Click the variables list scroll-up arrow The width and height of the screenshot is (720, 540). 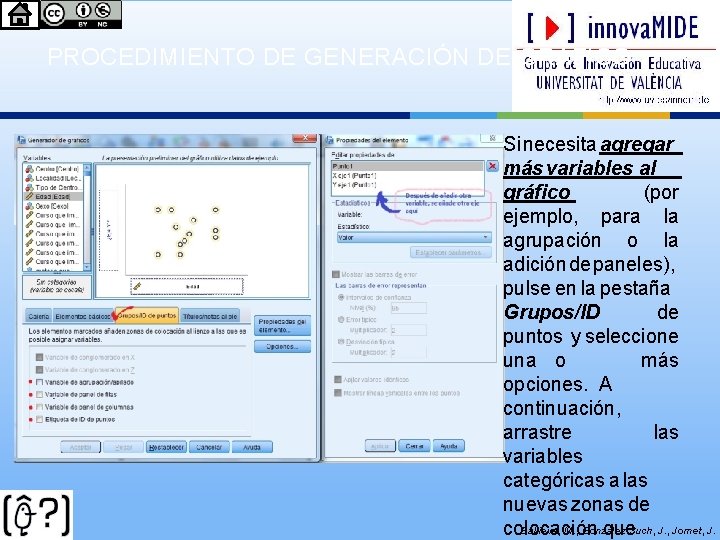87,168
